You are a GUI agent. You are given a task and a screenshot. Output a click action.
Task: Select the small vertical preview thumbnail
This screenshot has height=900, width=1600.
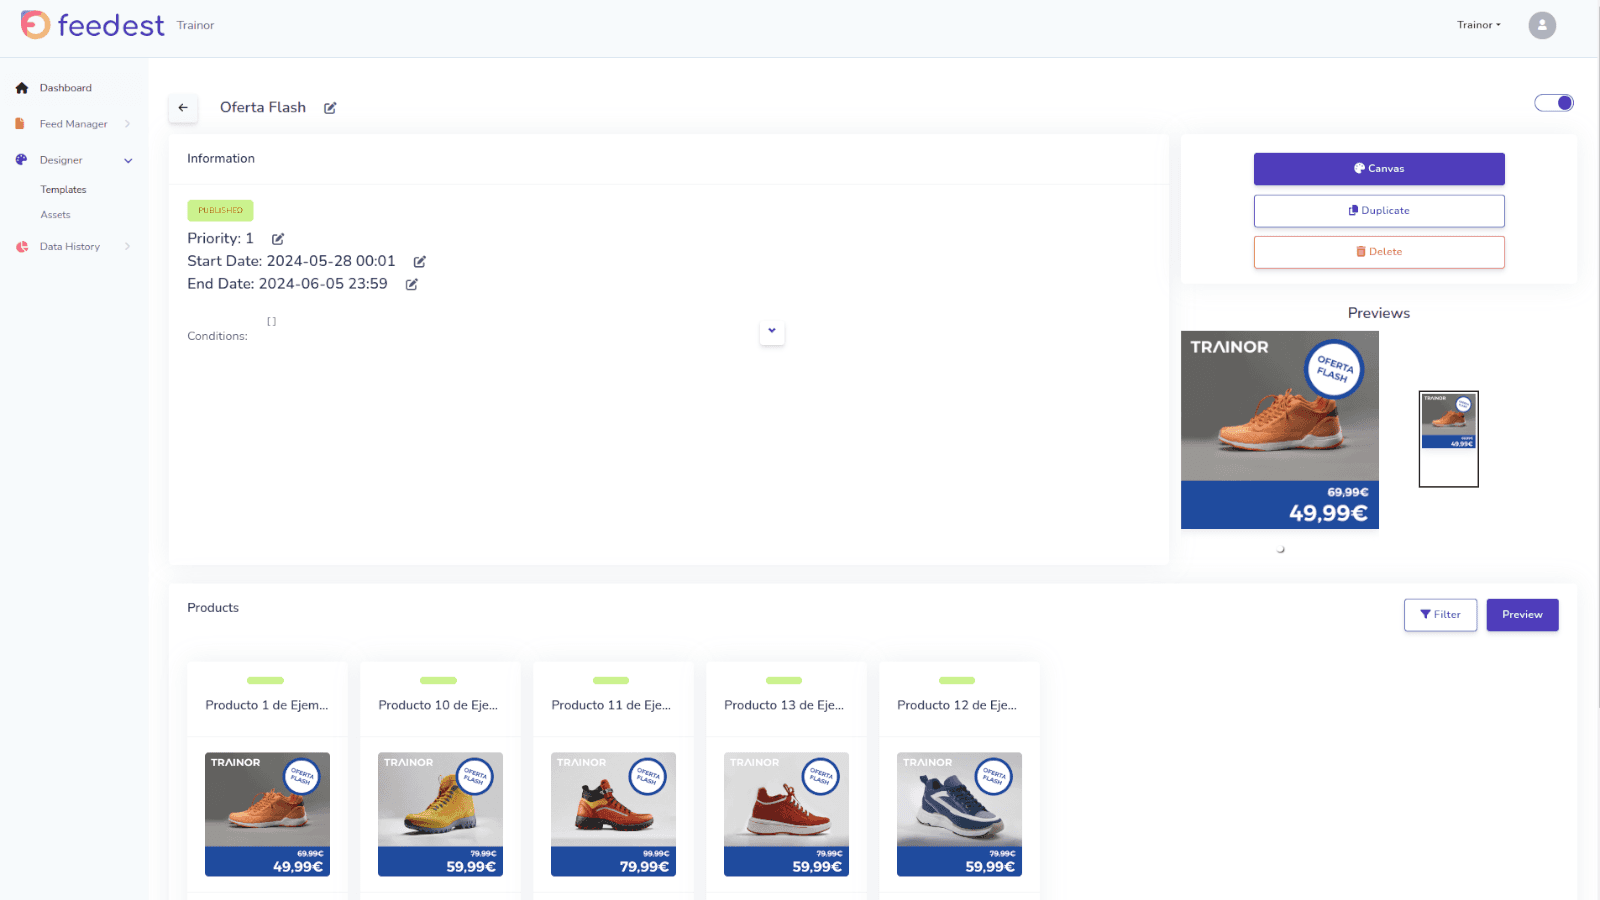tap(1448, 439)
